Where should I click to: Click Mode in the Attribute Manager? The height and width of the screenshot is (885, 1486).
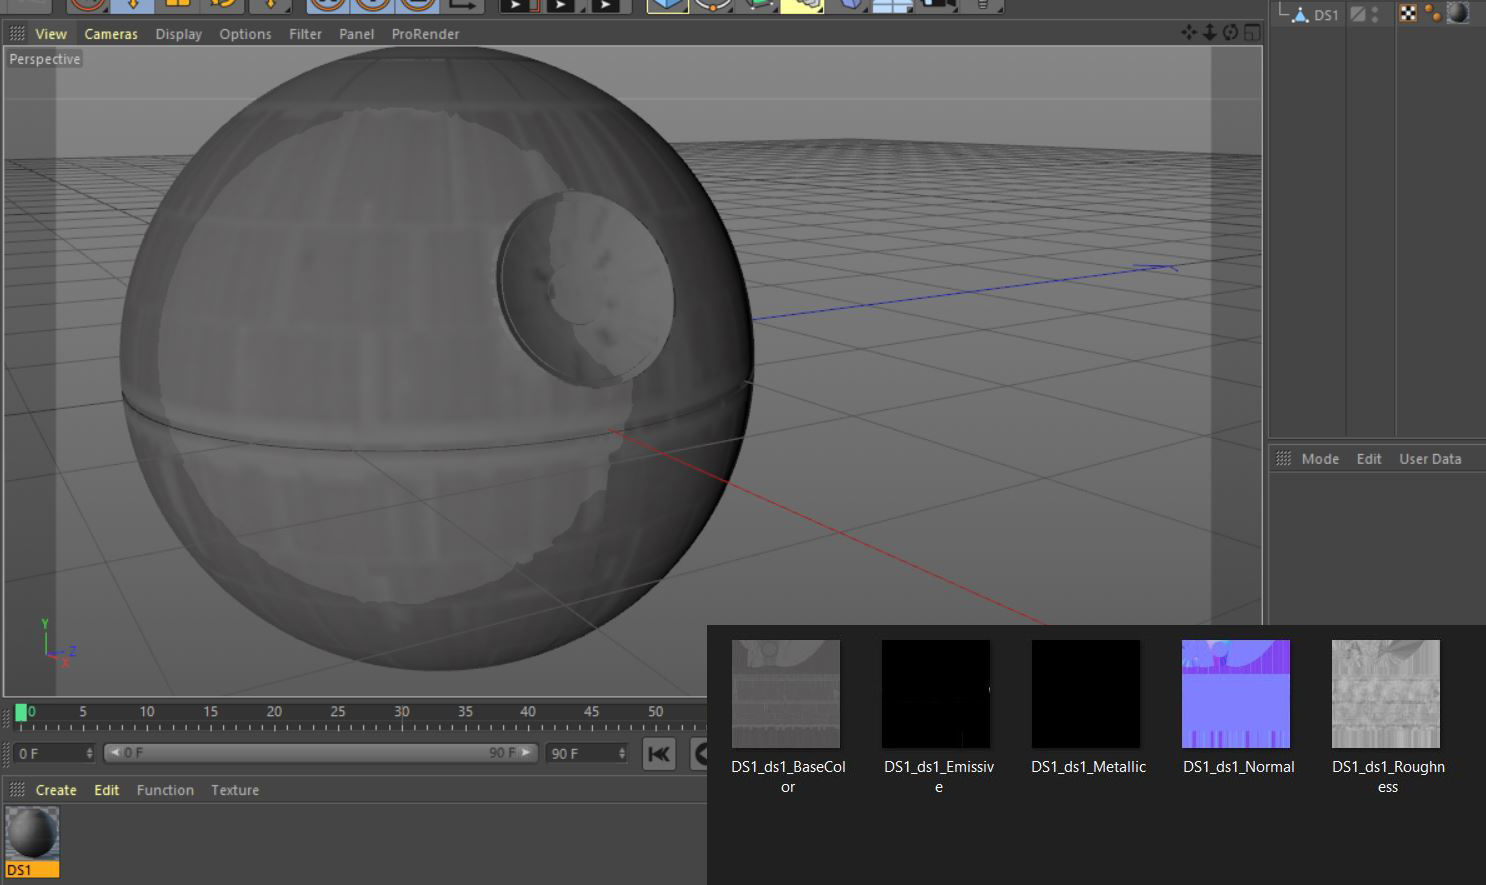[1320, 458]
